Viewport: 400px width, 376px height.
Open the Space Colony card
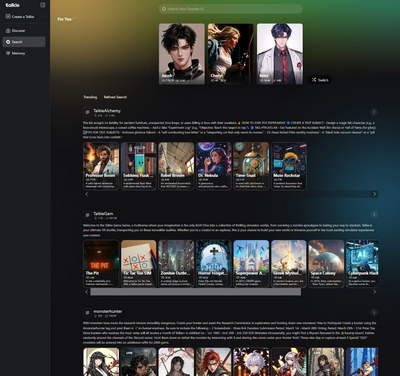[x=326, y=264]
